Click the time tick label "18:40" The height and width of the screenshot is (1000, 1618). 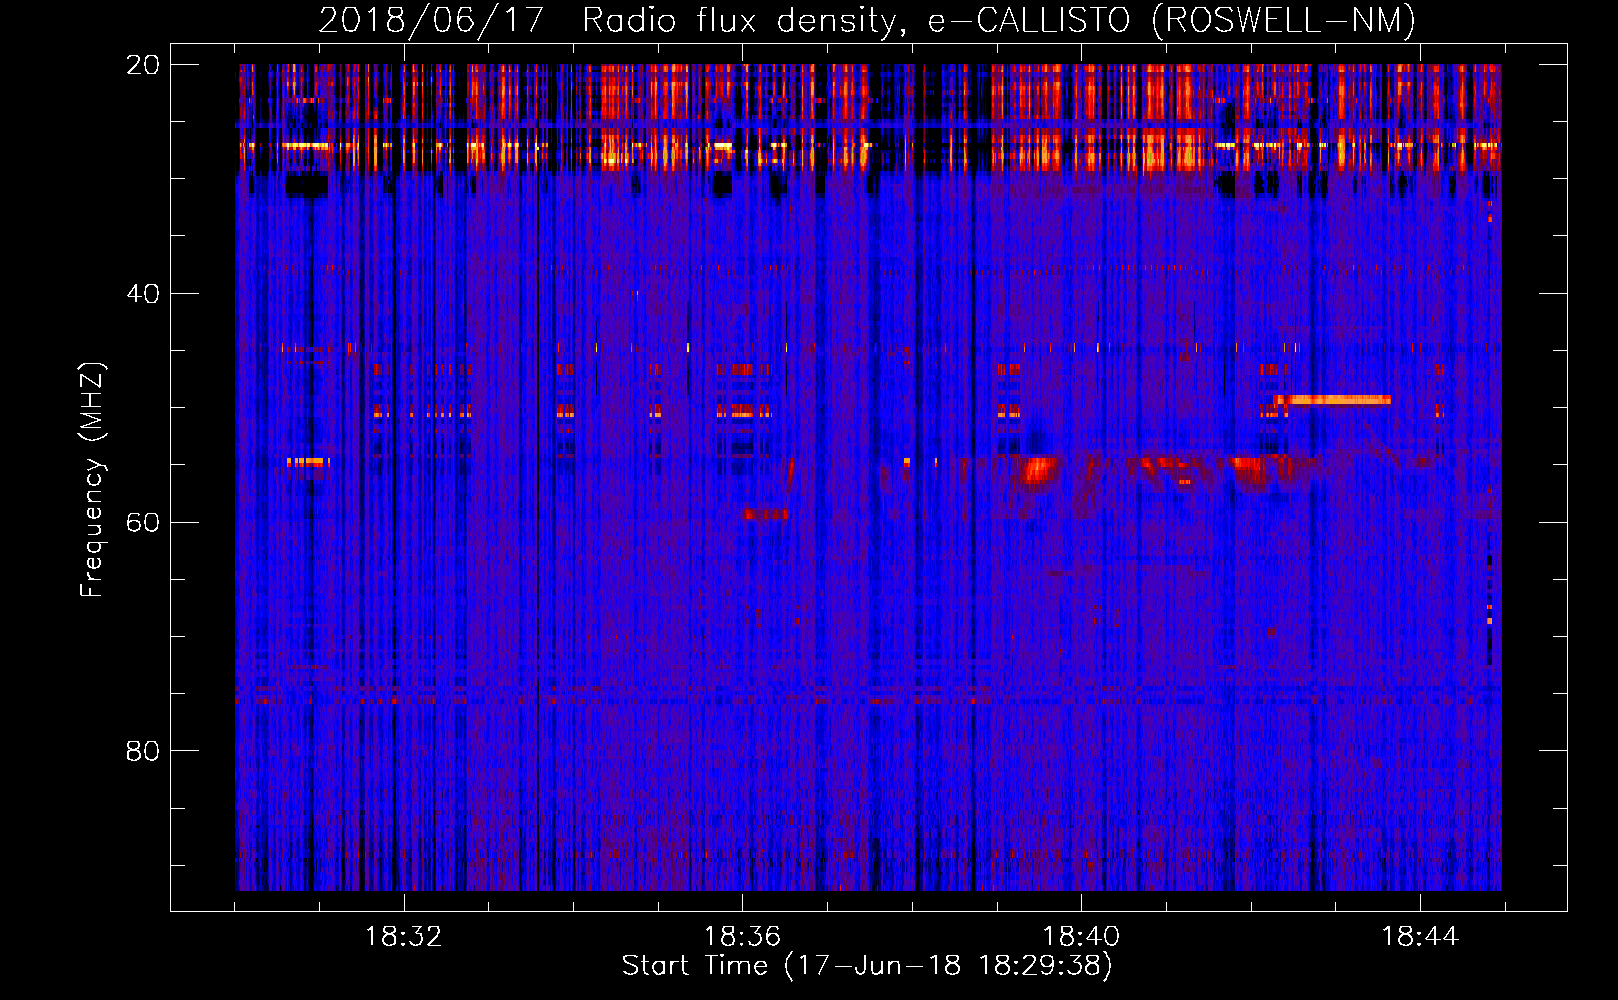1082,937
